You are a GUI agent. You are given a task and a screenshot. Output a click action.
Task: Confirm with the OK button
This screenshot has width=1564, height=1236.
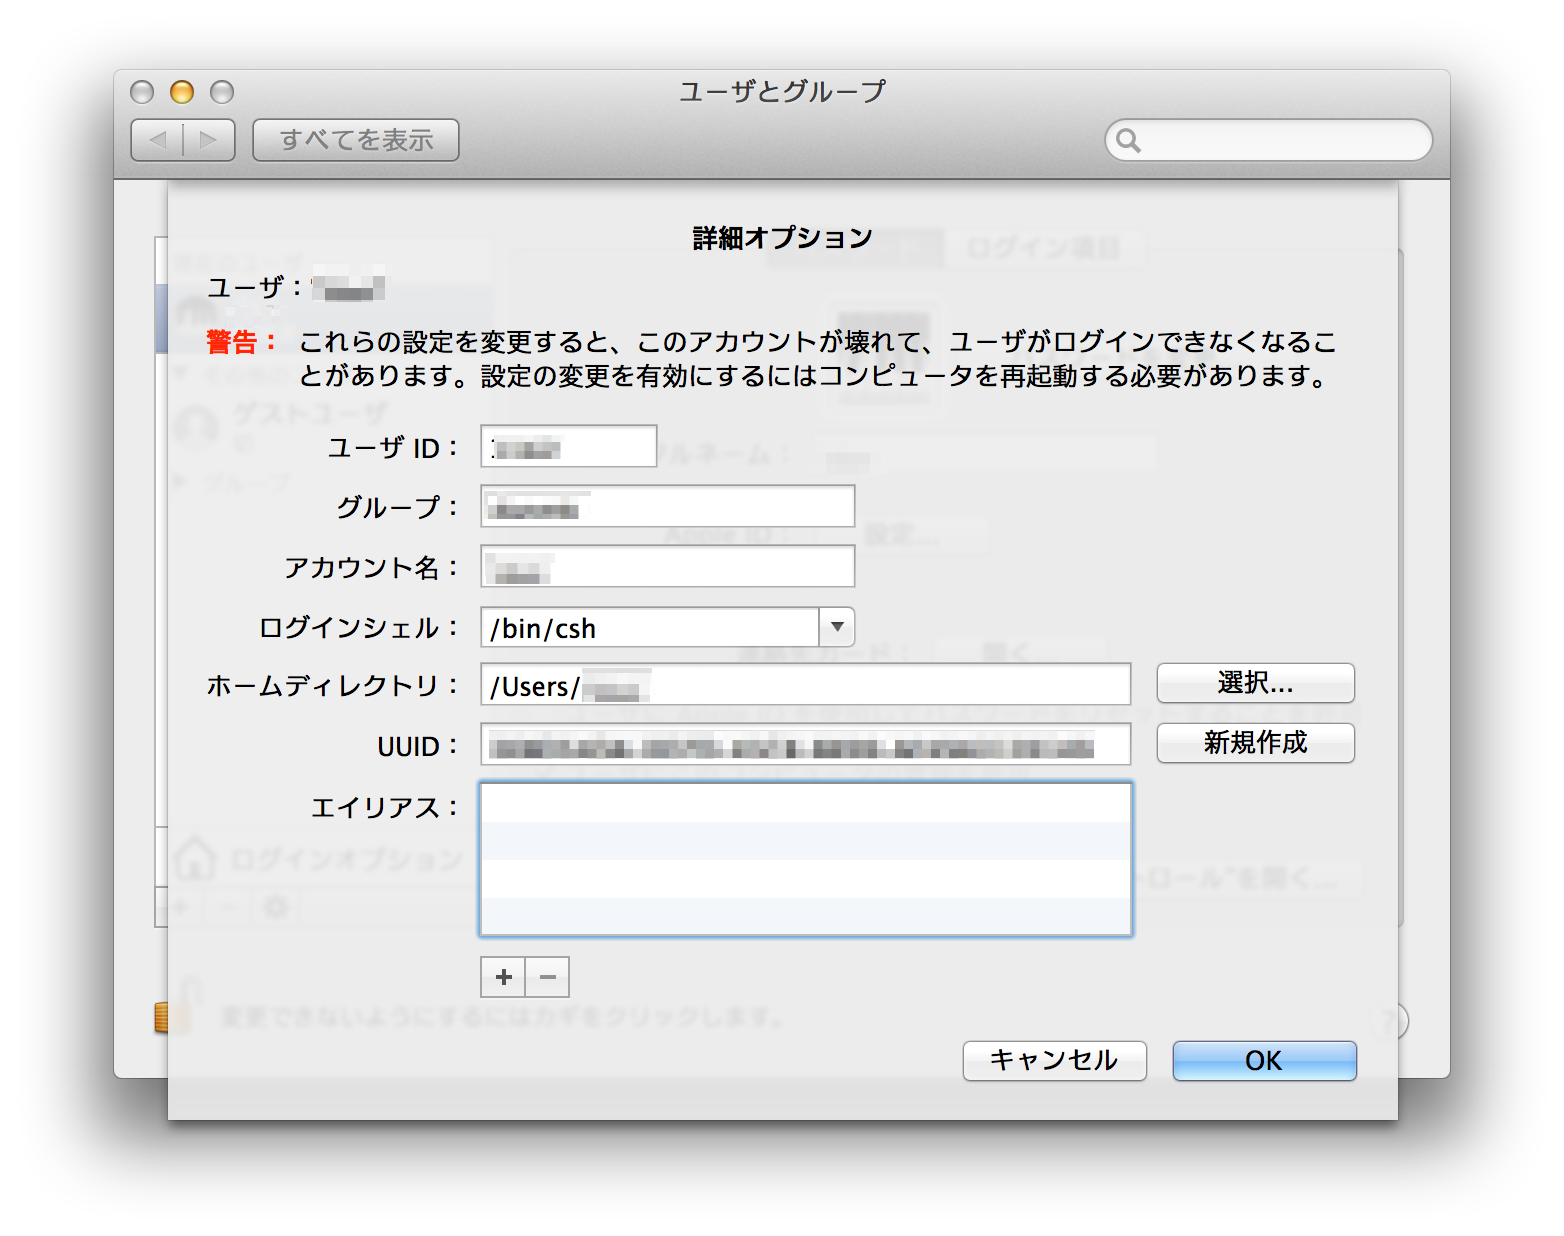coord(1264,1061)
